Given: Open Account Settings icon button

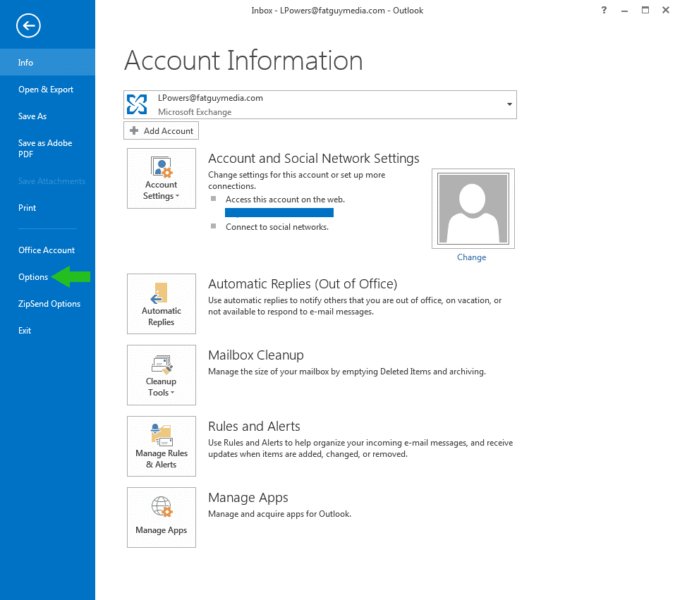Looking at the screenshot, I should (161, 178).
